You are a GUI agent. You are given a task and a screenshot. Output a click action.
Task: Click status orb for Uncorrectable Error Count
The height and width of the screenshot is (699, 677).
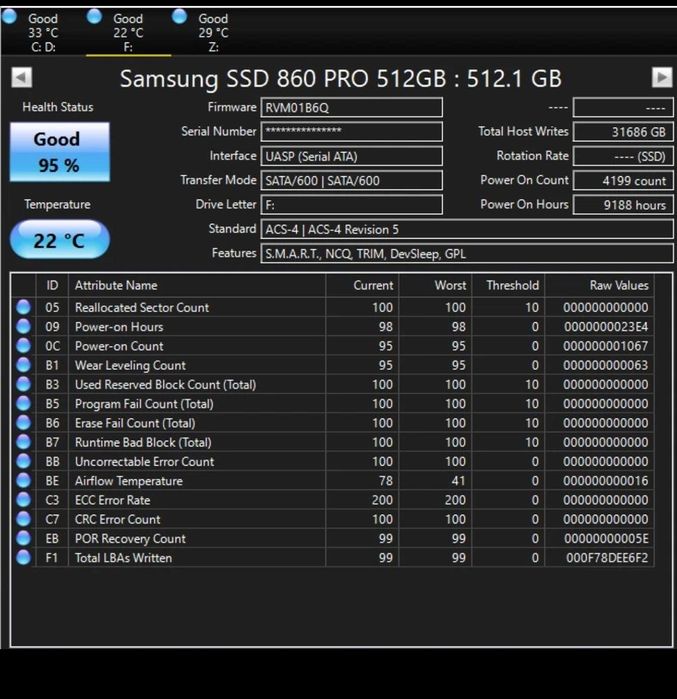point(23,461)
